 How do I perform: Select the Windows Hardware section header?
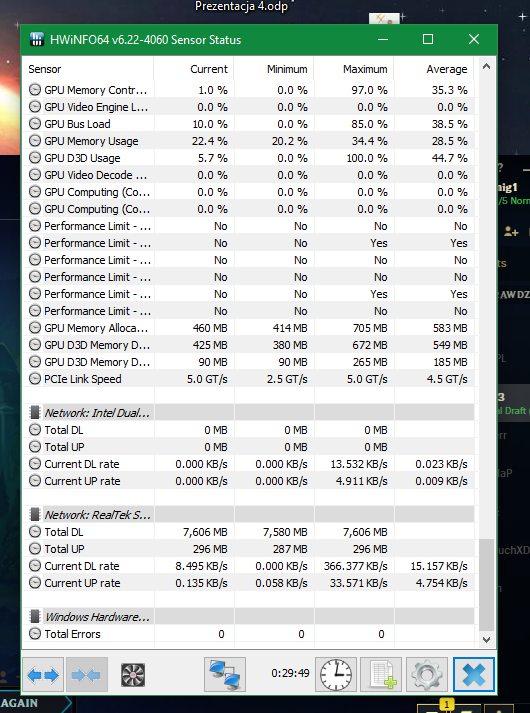248,617
